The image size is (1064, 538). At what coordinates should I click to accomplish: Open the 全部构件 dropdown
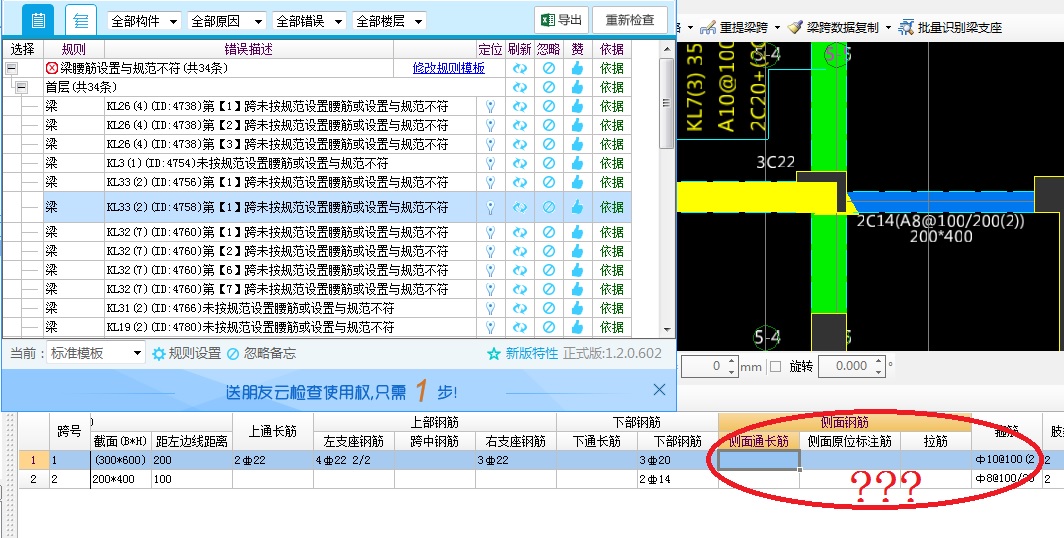point(145,21)
